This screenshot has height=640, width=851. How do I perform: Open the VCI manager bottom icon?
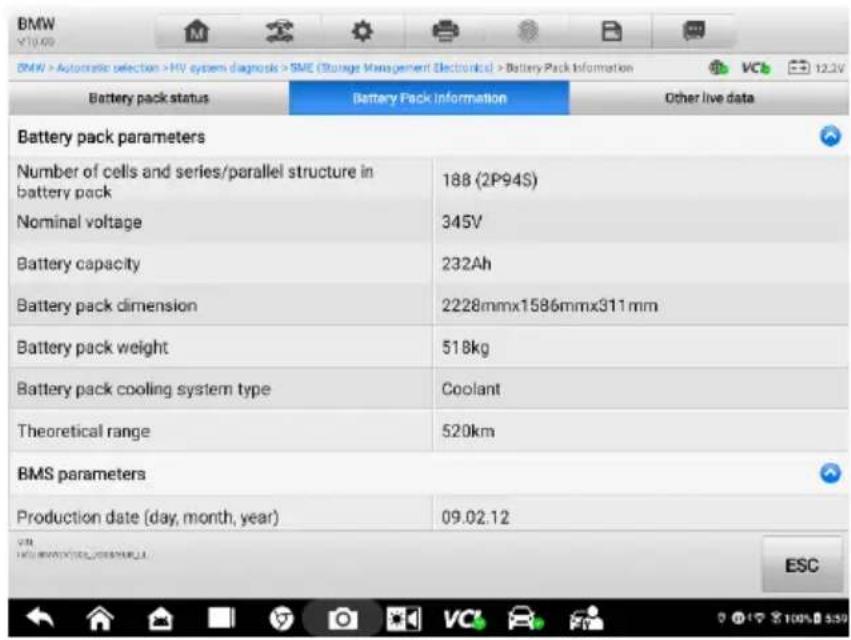pyautogui.click(x=464, y=619)
